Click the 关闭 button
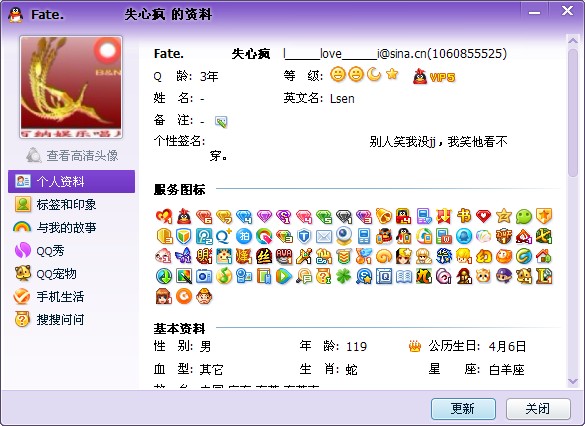This screenshot has height=426, width=585. (538, 409)
